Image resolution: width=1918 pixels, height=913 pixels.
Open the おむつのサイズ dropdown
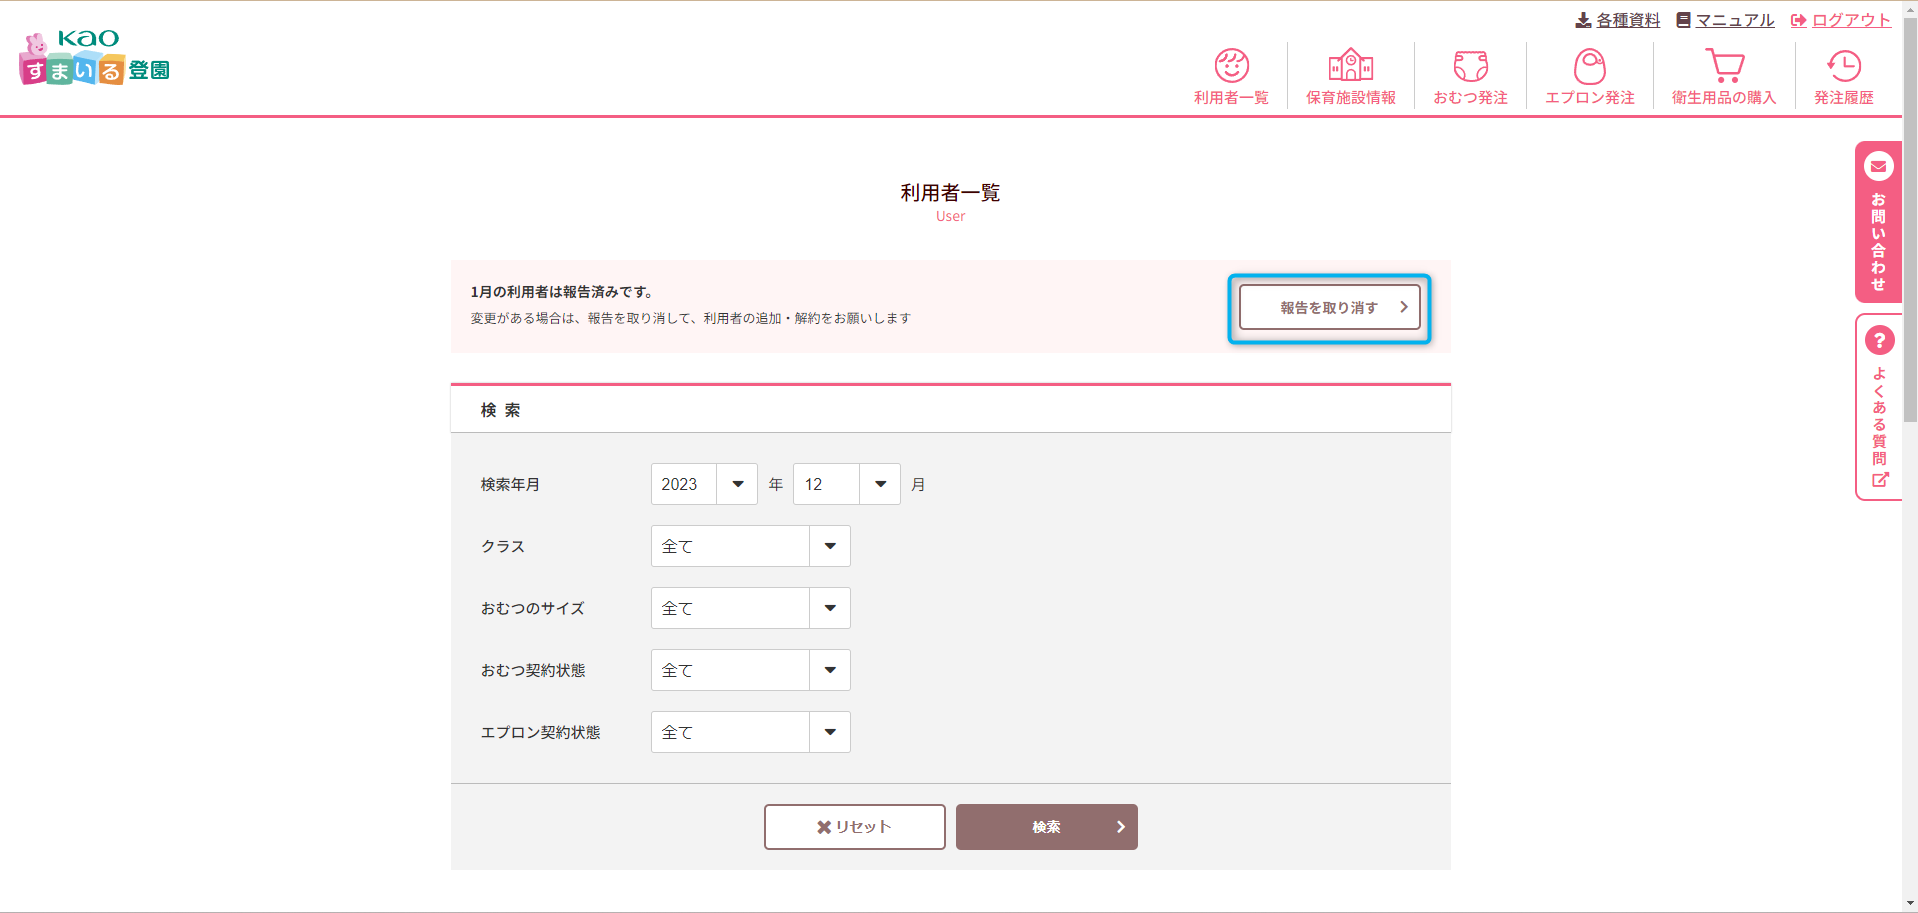click(750, 608)
